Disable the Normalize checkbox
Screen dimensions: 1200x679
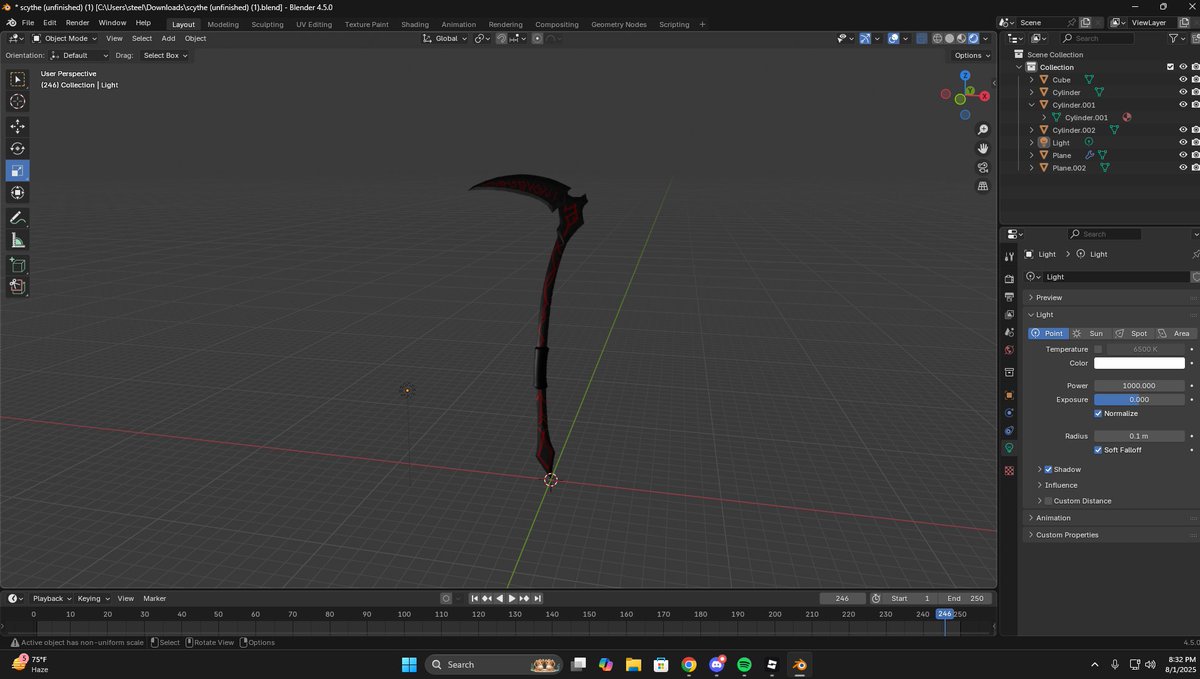click(x=1098, y=413)
